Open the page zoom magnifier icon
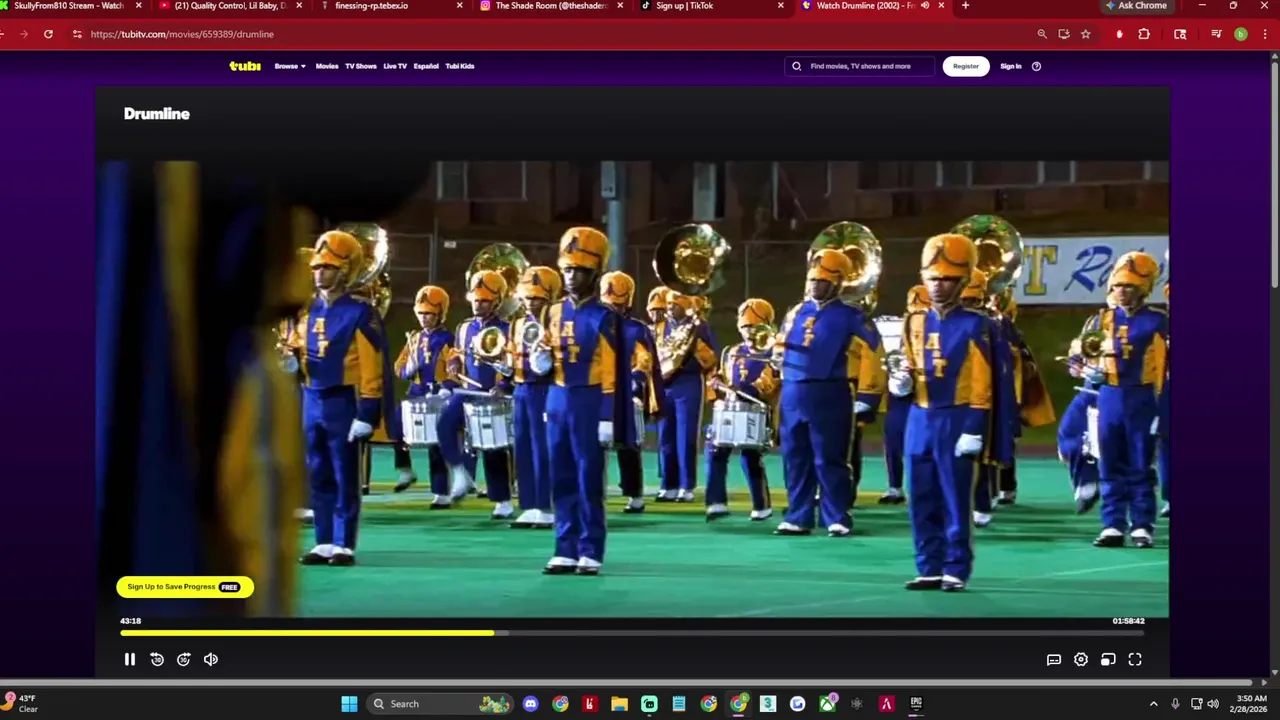 pos(1042,34)
